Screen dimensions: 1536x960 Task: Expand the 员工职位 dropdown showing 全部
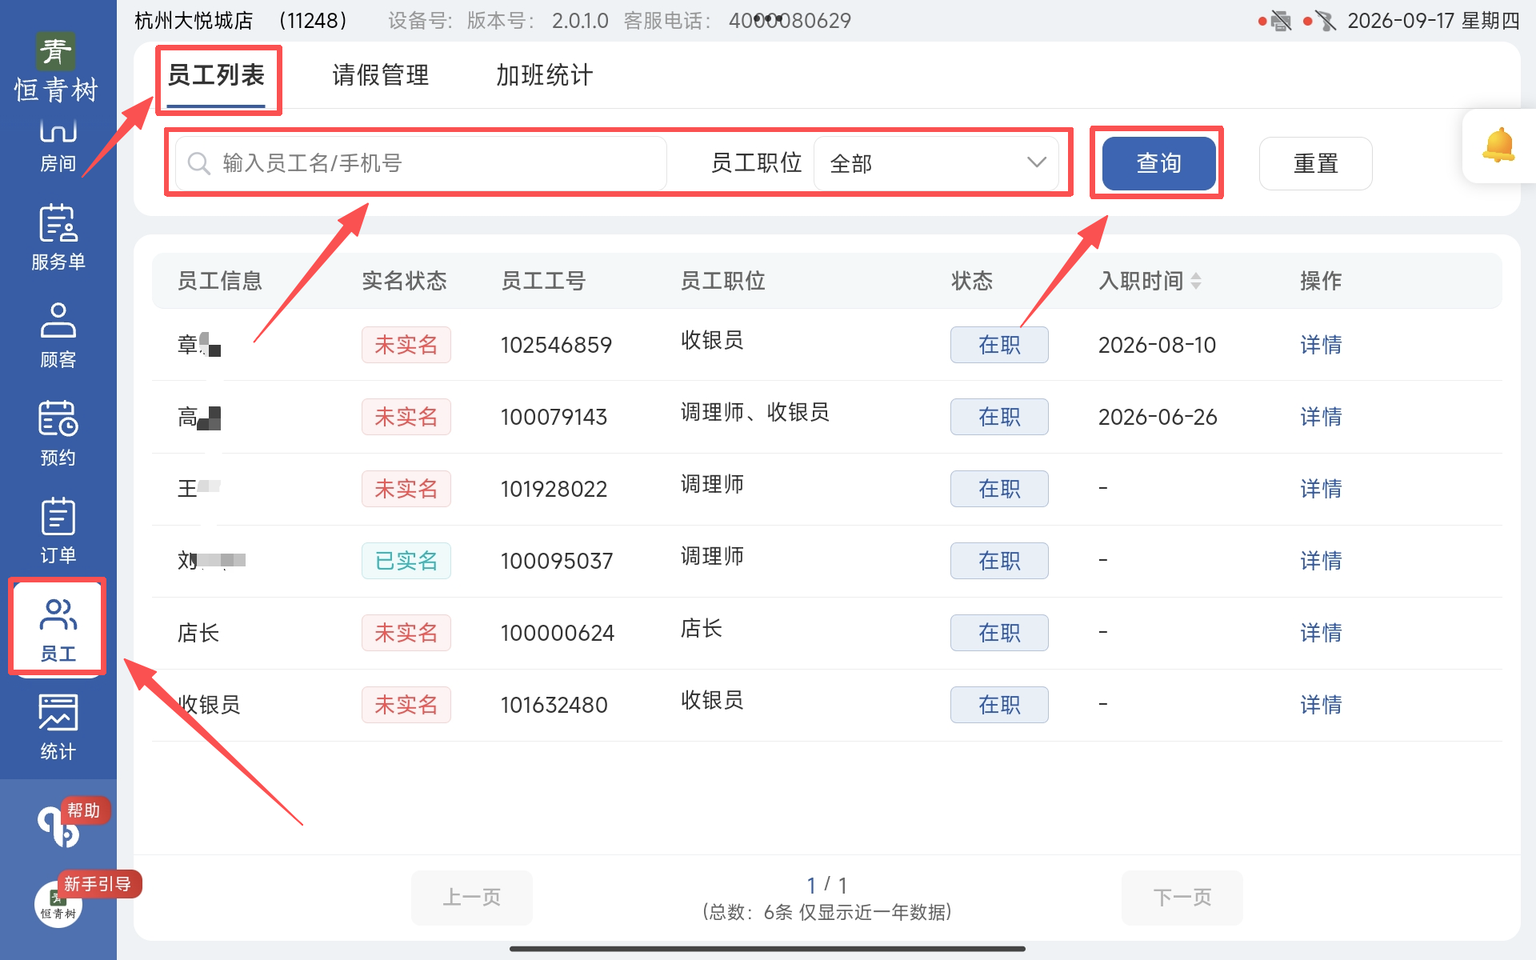pyautogui.click(x=937, y=163)
